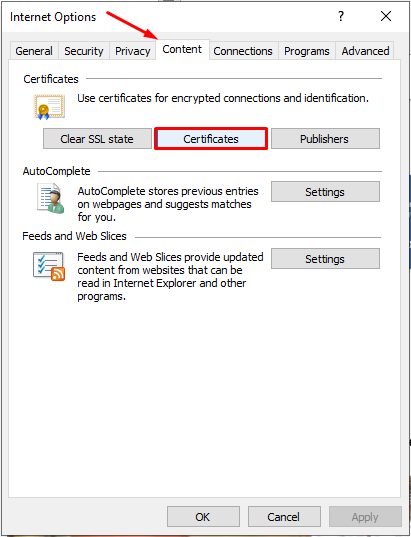Viewport: 411px width, 537px height.
Task: Click the AutoComplete person document icon
Action: [51, 198]
